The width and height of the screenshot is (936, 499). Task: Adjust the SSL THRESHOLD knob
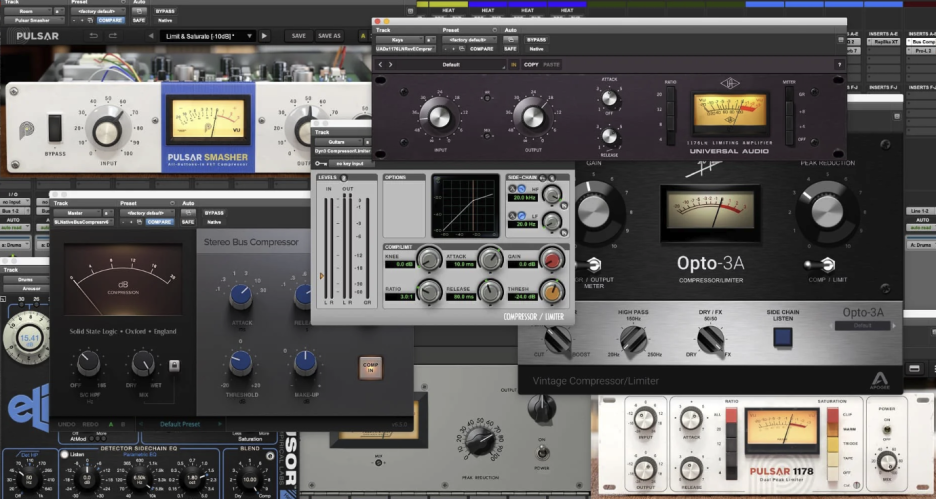[241, 363]
